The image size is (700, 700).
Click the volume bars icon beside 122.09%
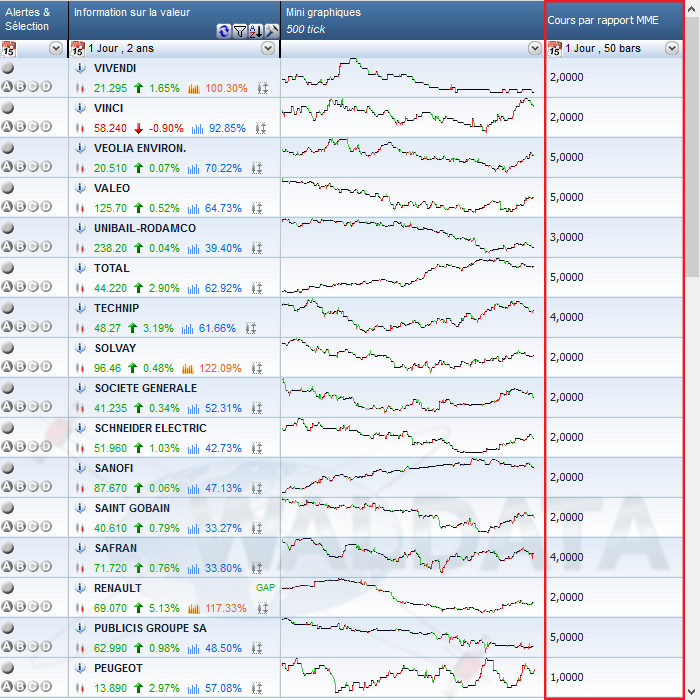click(188, 369)
